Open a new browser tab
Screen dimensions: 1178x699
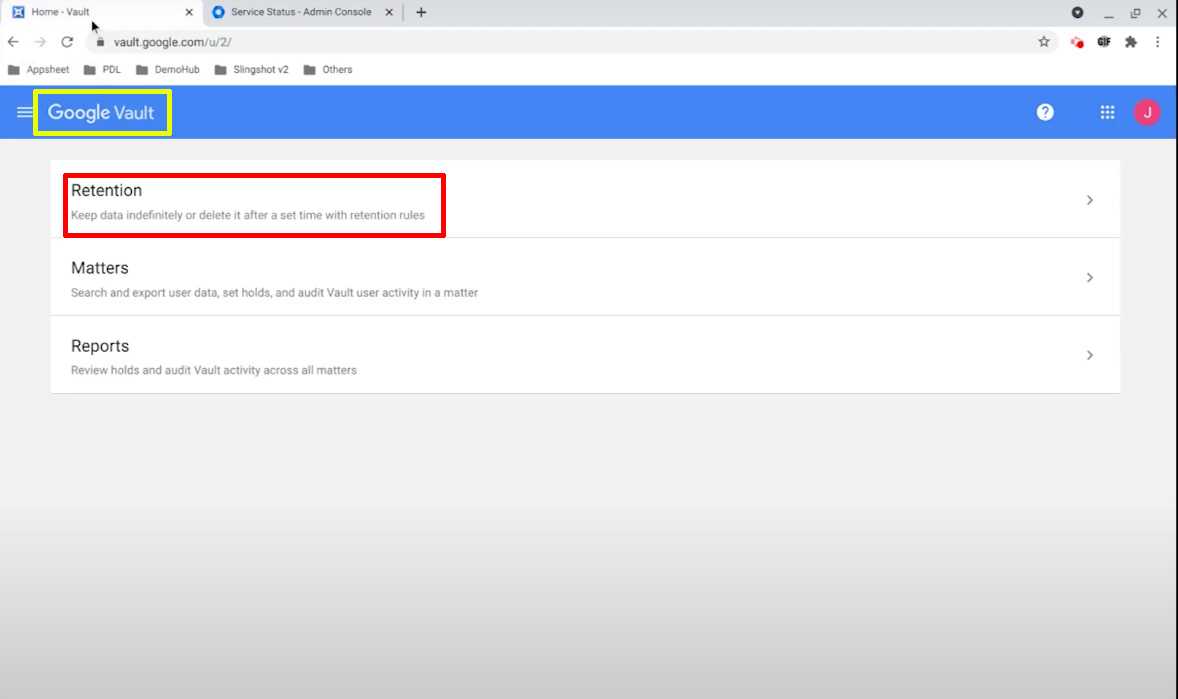click(x=421, y=12)
